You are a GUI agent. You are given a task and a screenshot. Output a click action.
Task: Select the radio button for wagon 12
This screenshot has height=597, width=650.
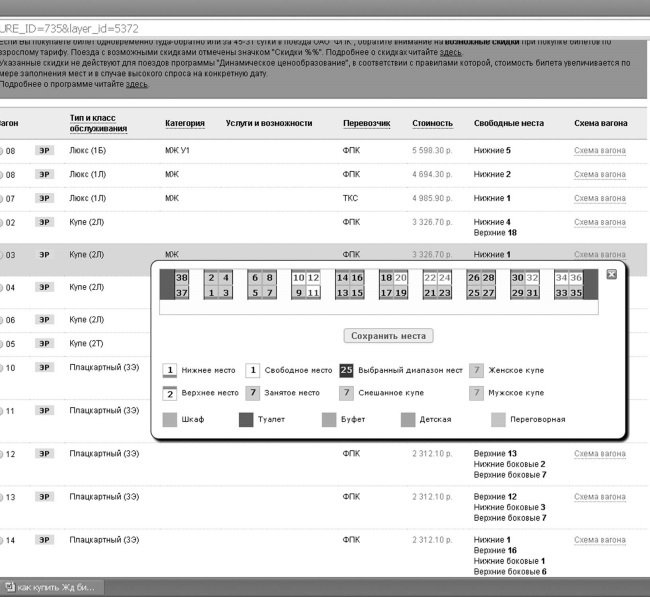(x=1, y=454)
